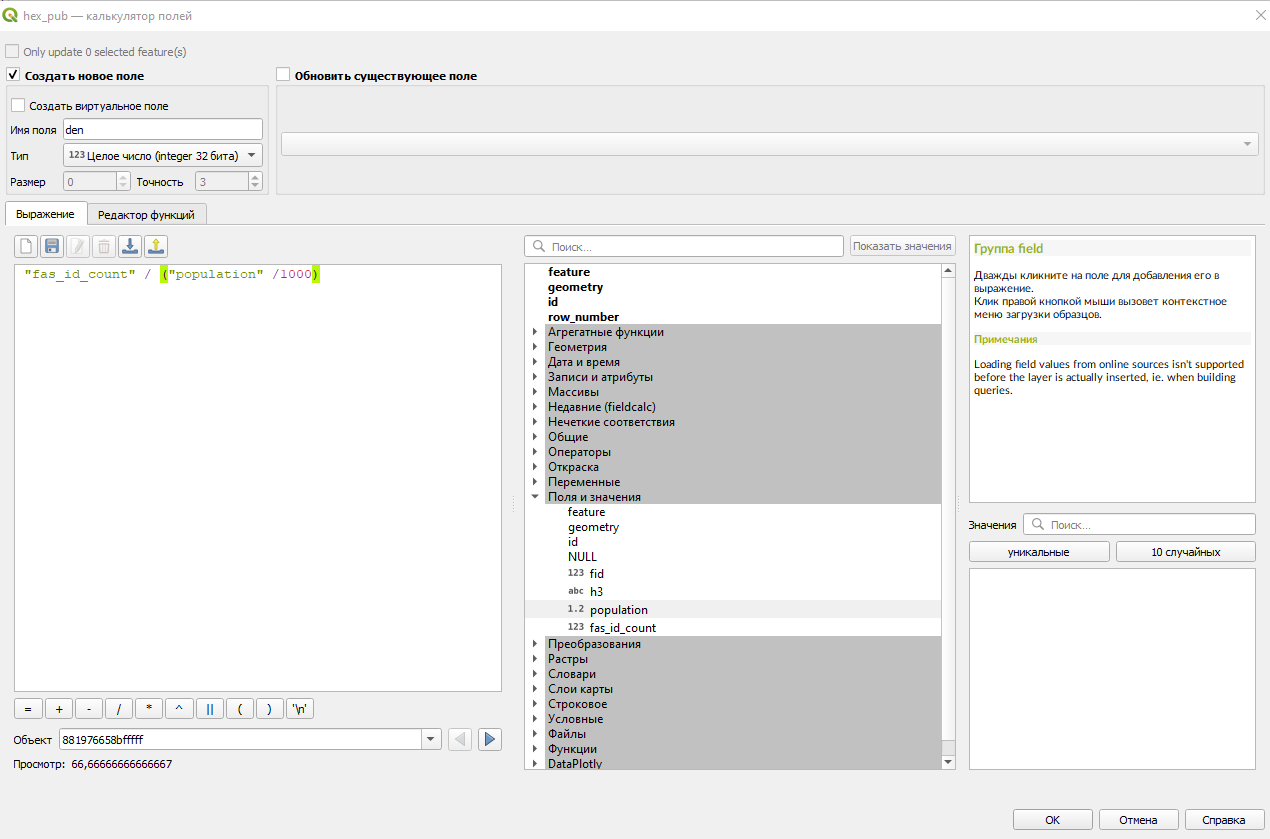Insert the multiplication operator
This screenshot has height=839, width=1270.
point(149,709)
